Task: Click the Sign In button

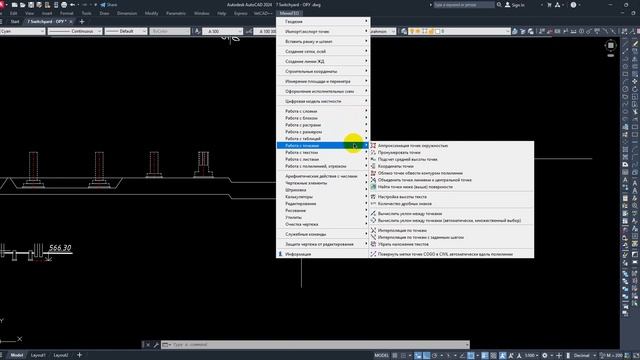Action: tap(515, 5)
